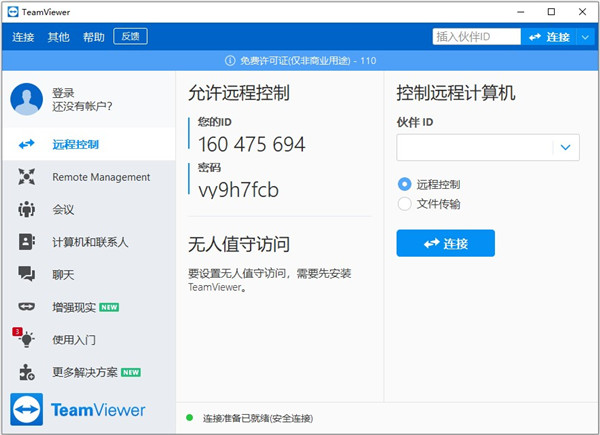The width and height of the screenshot is (600, 435).
Task: Click the 插入伙伴ID input field
Action: [476, 37]
